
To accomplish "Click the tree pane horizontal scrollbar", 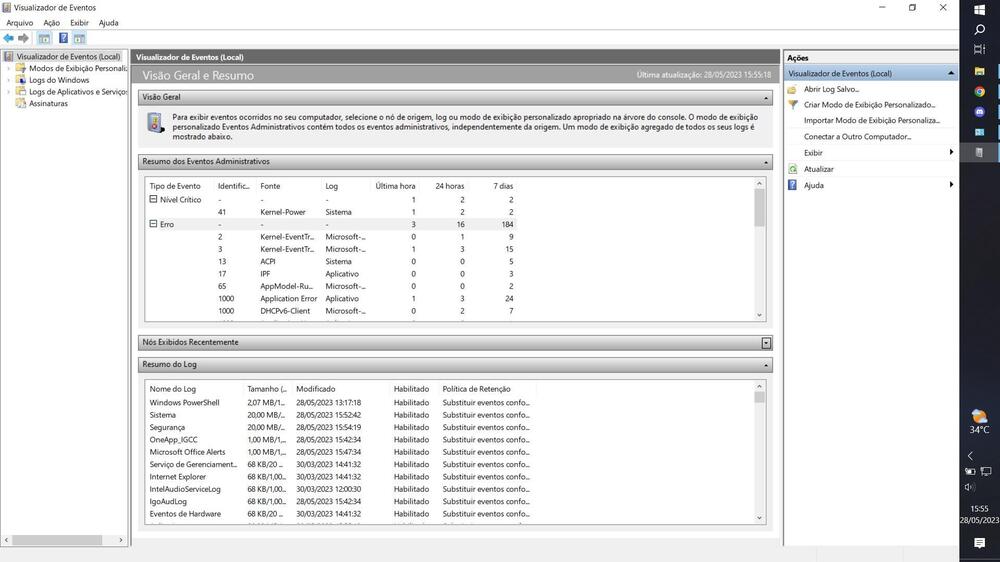I will [x=60, y=540].
